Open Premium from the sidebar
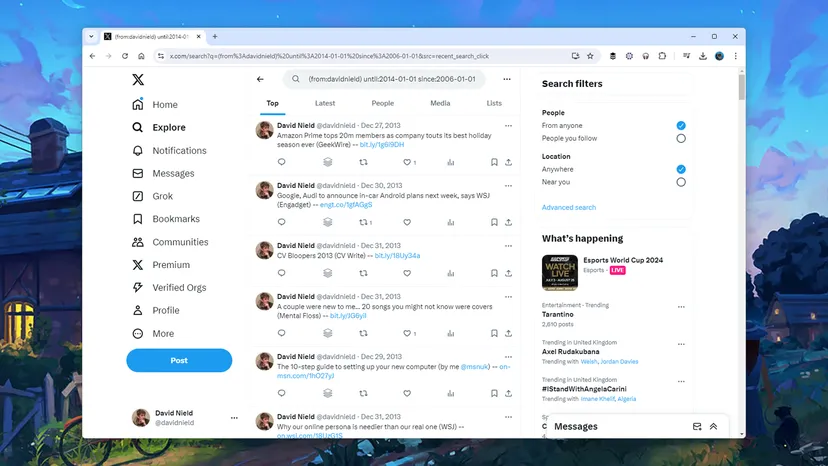This screenshot has height=466, width=828. (x=161, y=265)
